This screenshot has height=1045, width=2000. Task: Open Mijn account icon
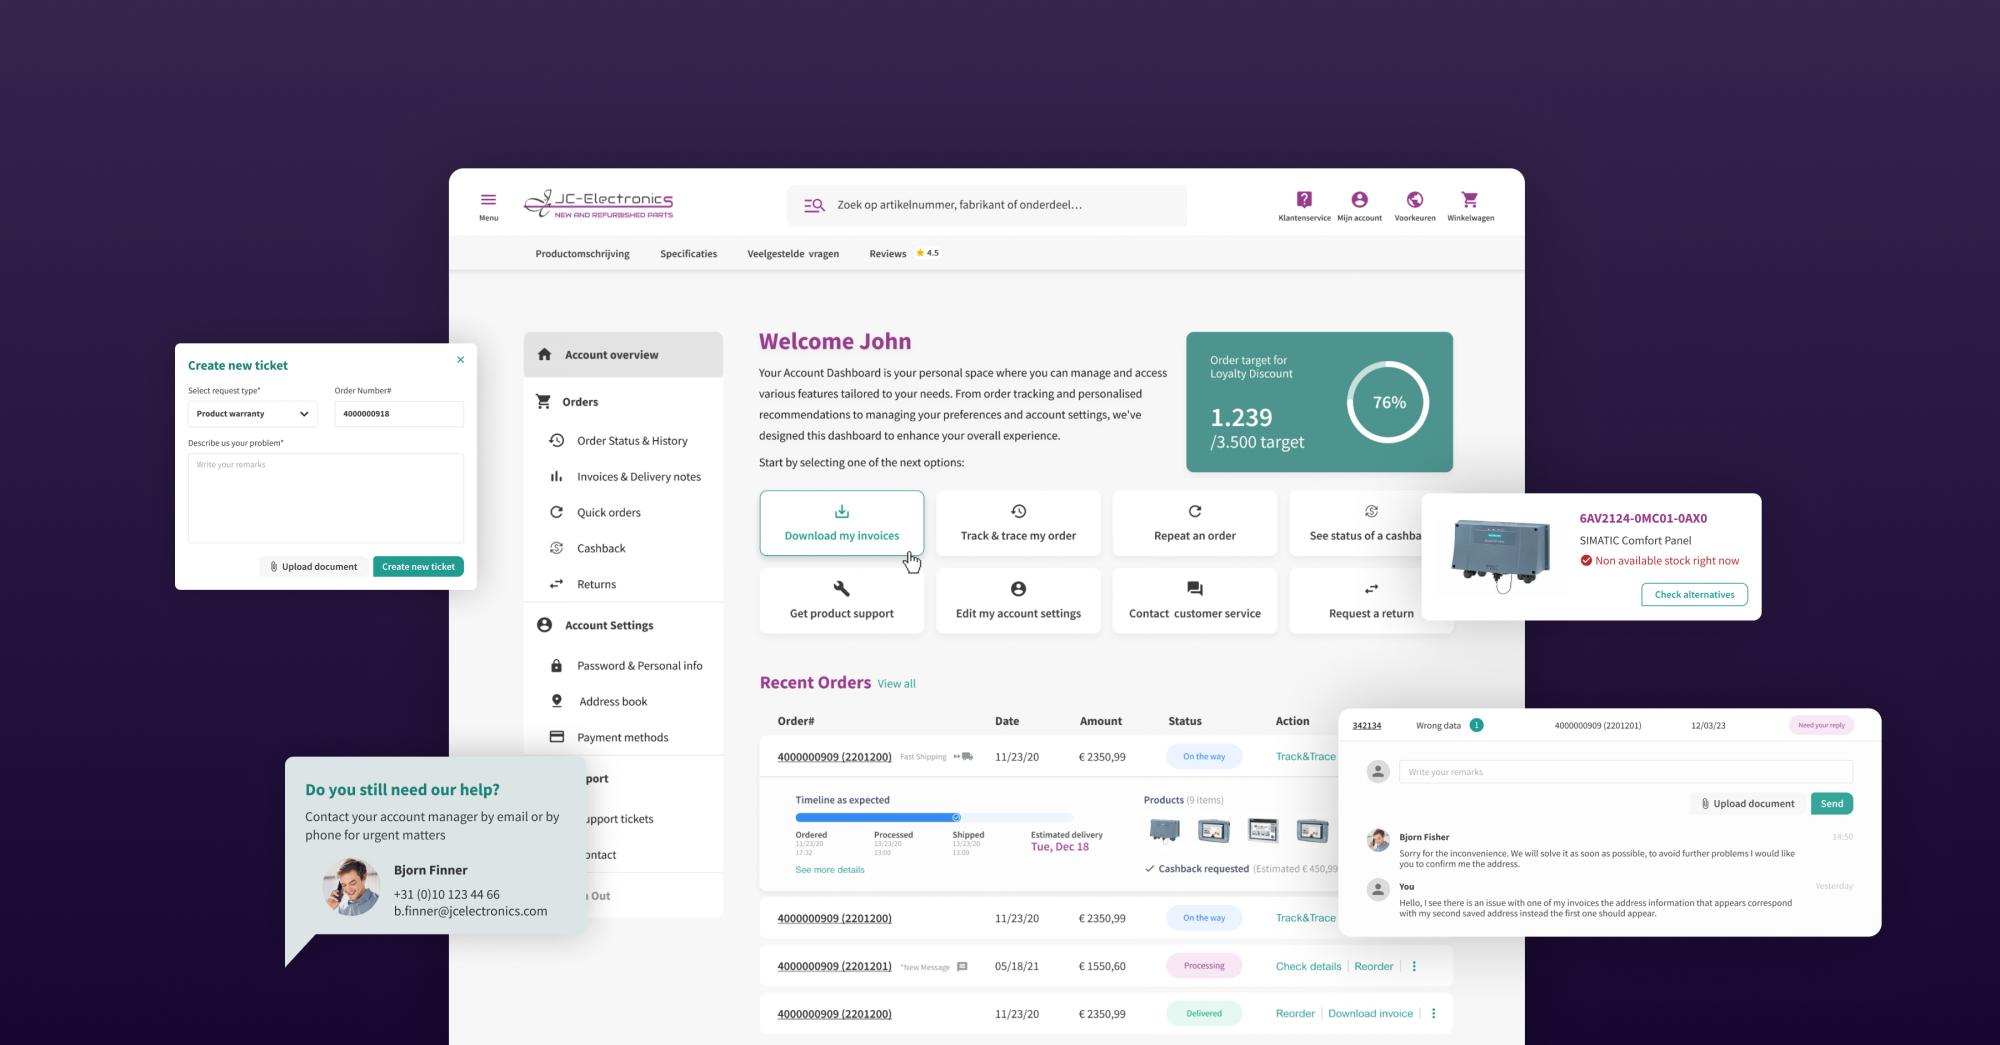click(x=1359, y=200)
